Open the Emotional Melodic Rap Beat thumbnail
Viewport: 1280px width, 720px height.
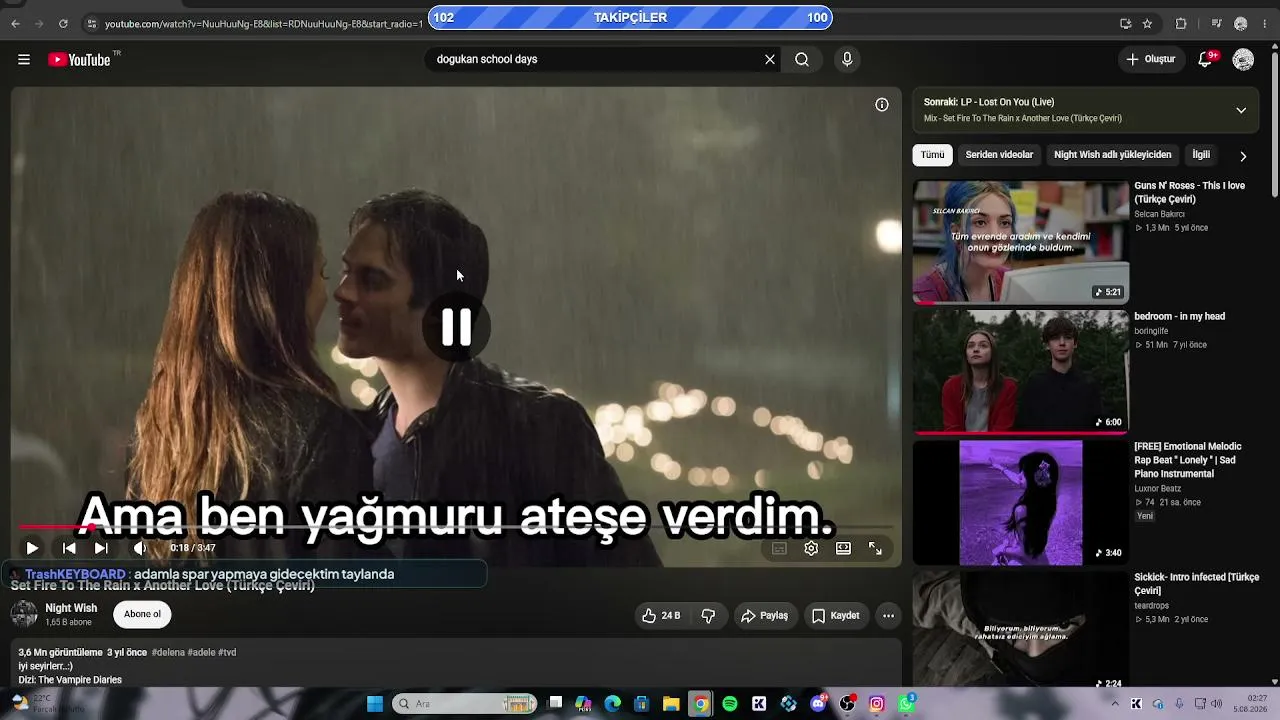(1021, 503)
